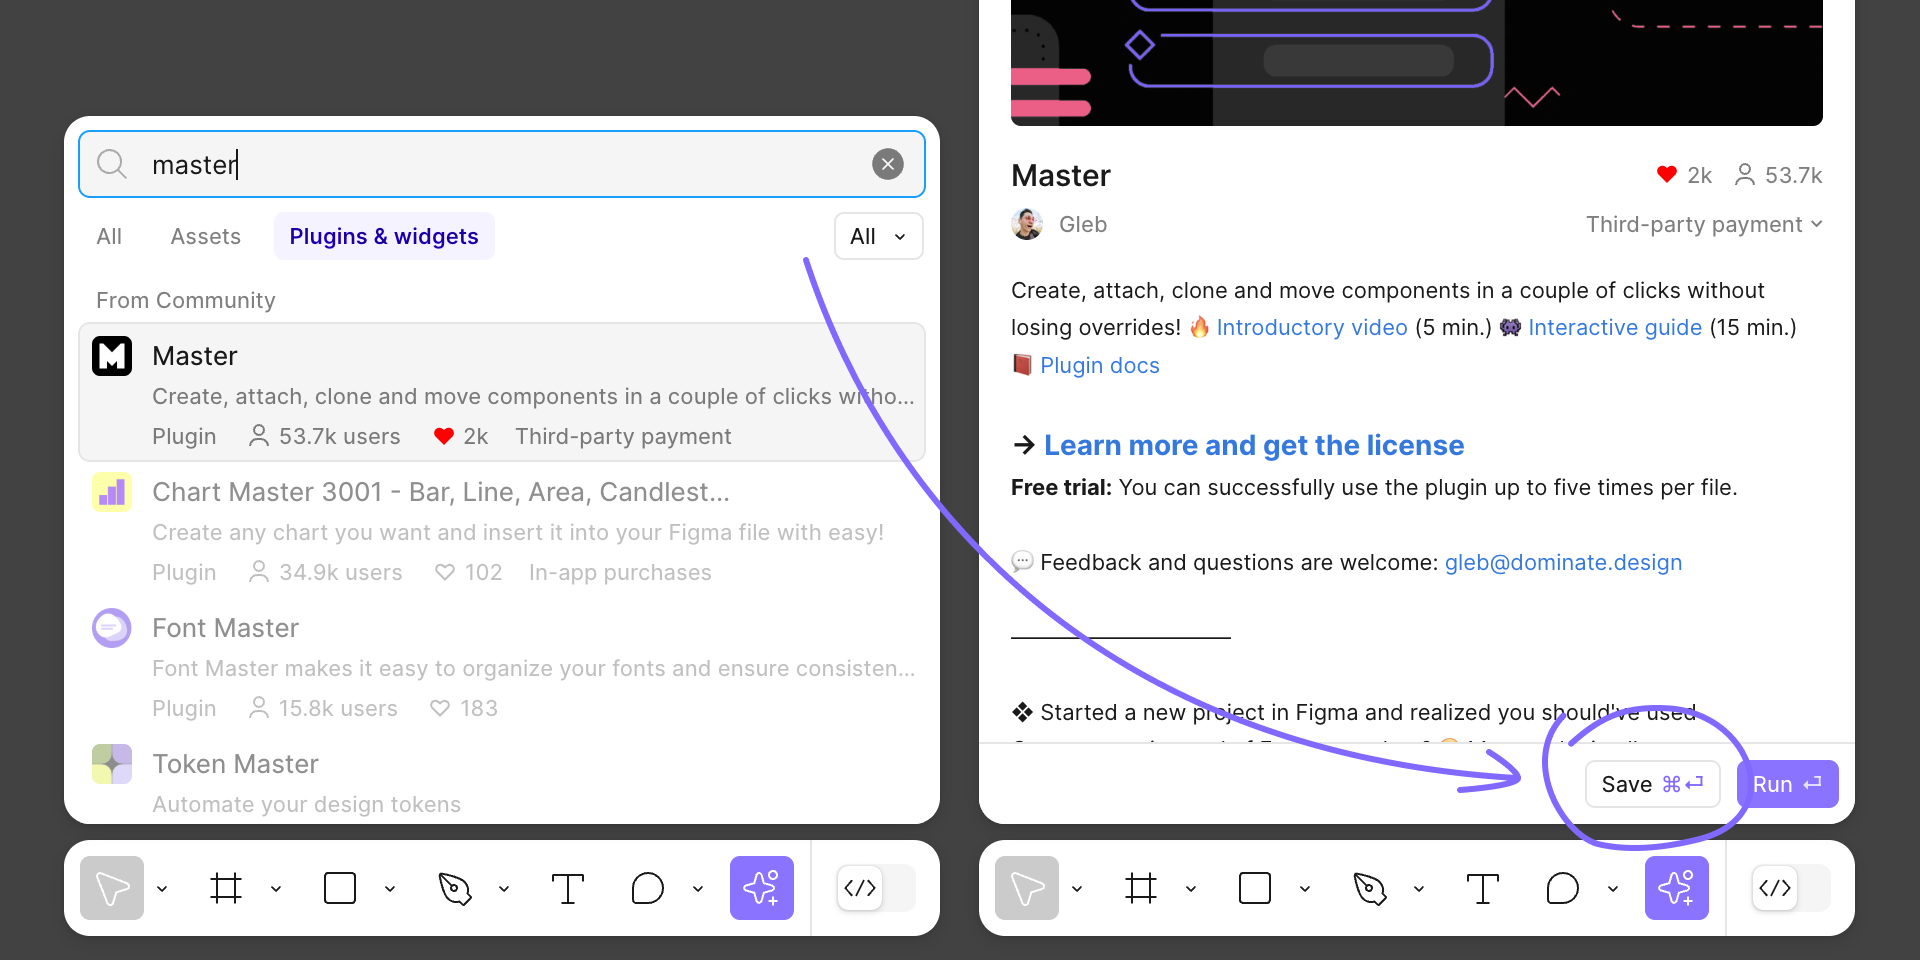This screenshot has height=960, width=1920.
Task: Expand the Pen tool options chevron in left toolbar
Action: pos(504,889)
